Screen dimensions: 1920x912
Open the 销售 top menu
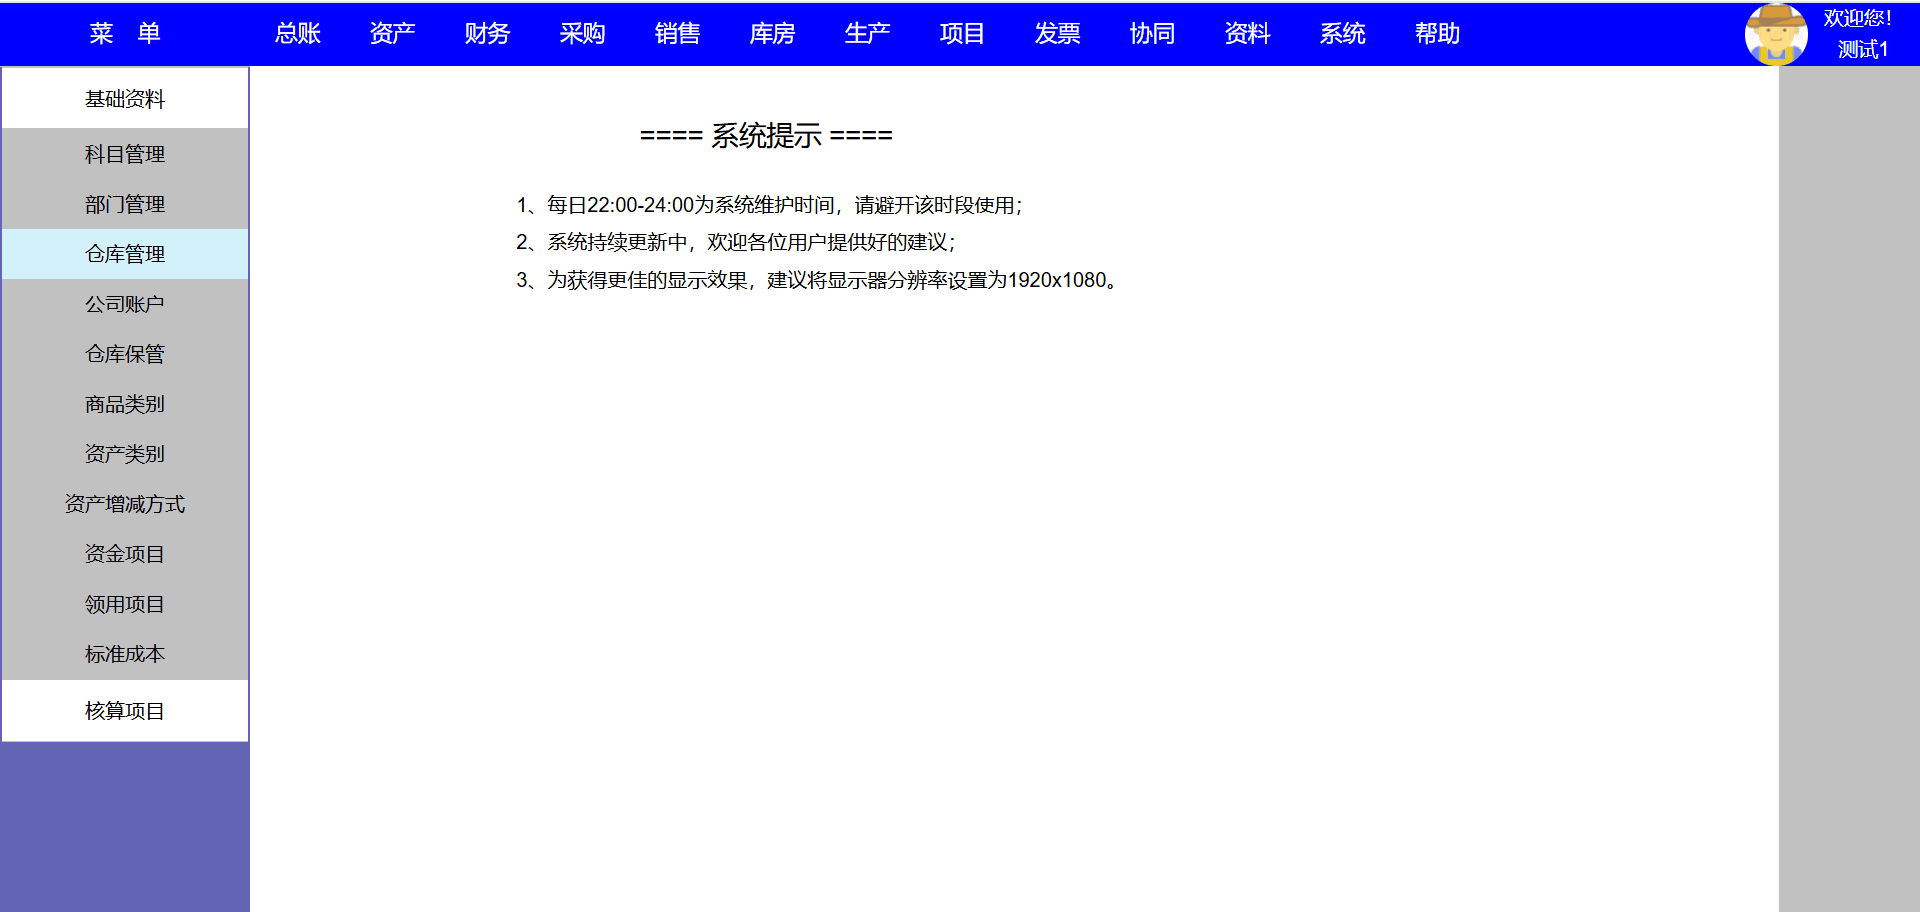(677, 34)
